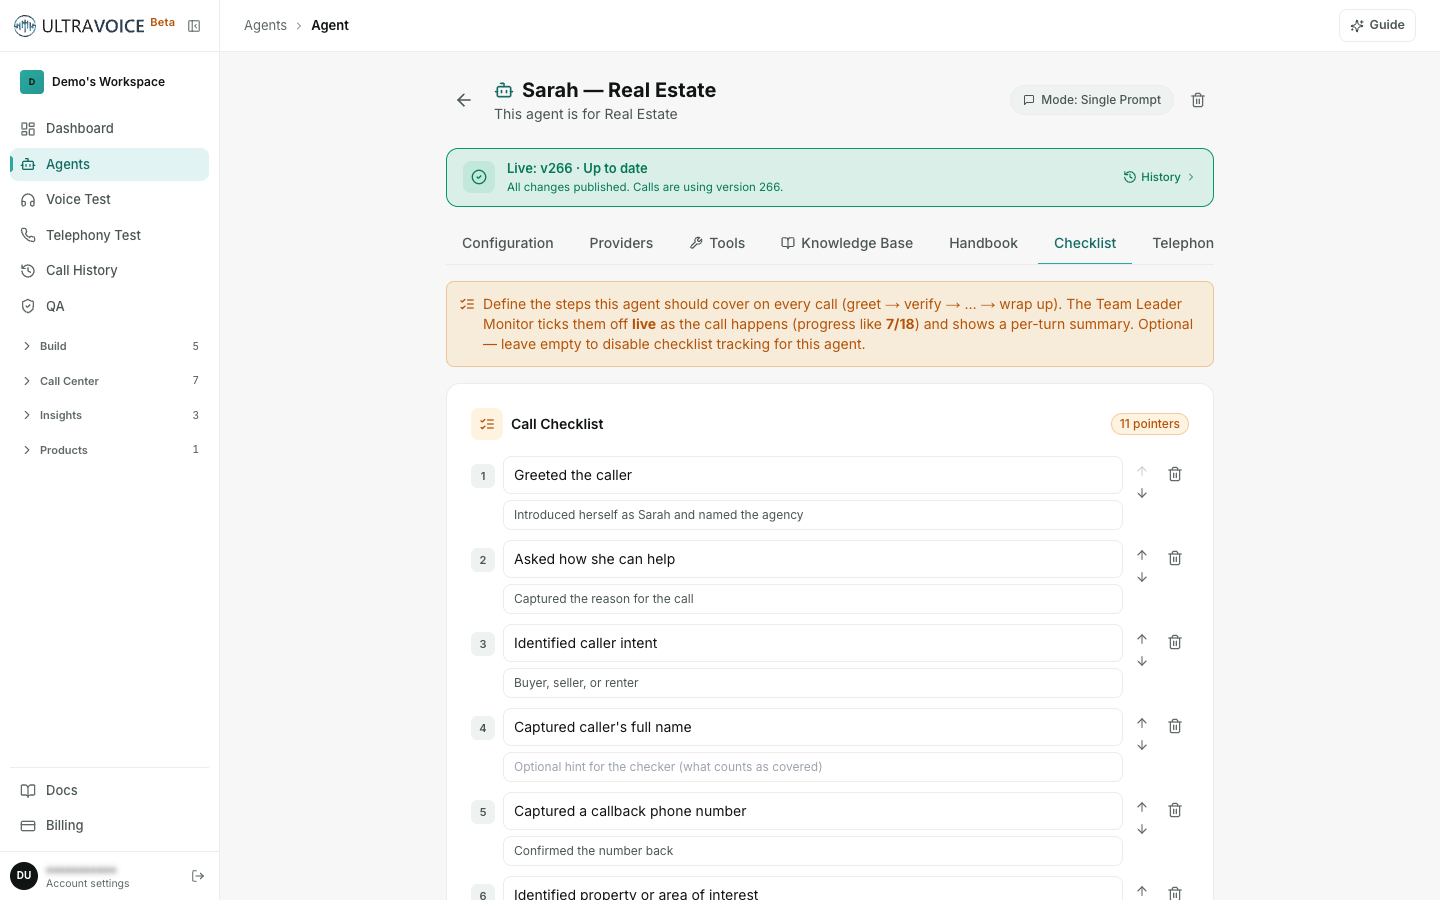Viewport: 1440px width, 900px height.
Task: Expand the Build section
Action: pyautogui.click(x=109, y=346)
